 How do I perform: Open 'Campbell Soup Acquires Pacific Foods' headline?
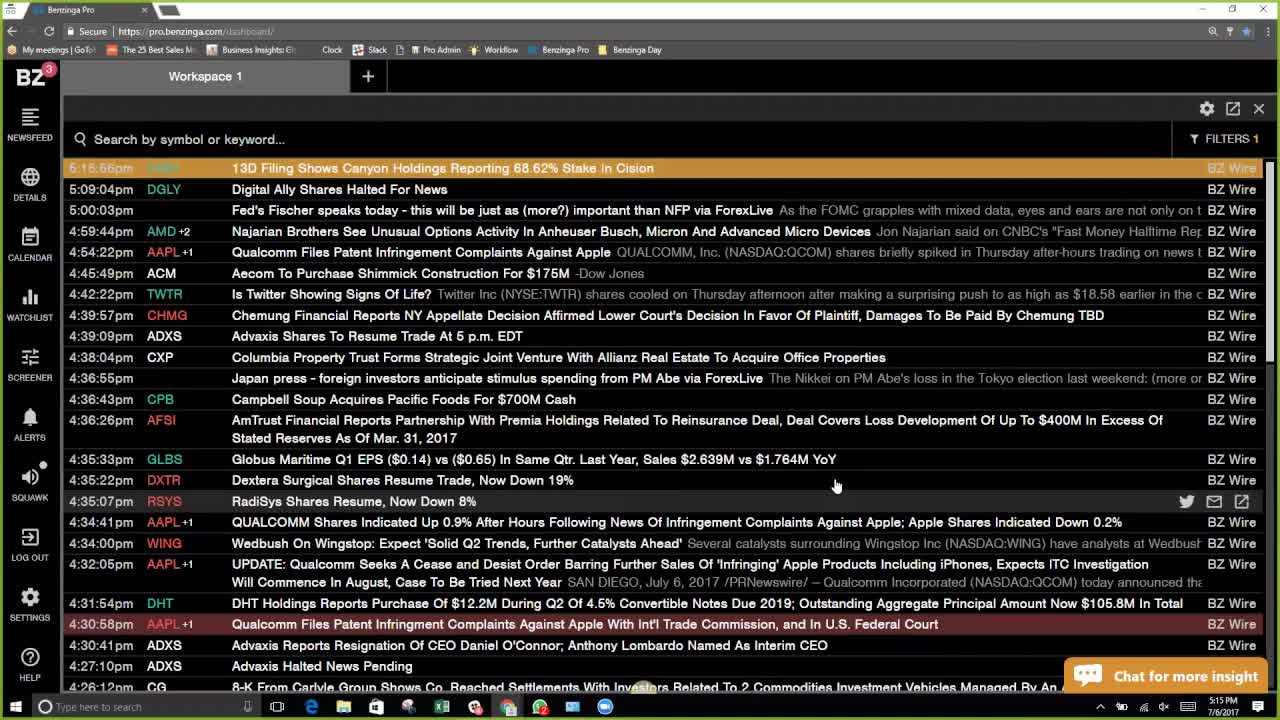click(x=403, y=399)
